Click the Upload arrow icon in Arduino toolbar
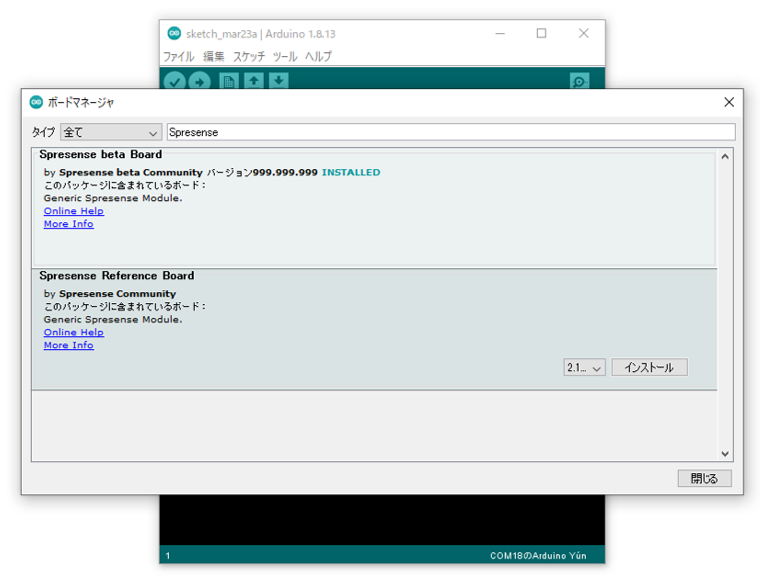760x578 pixels. [x=199, y=80]
